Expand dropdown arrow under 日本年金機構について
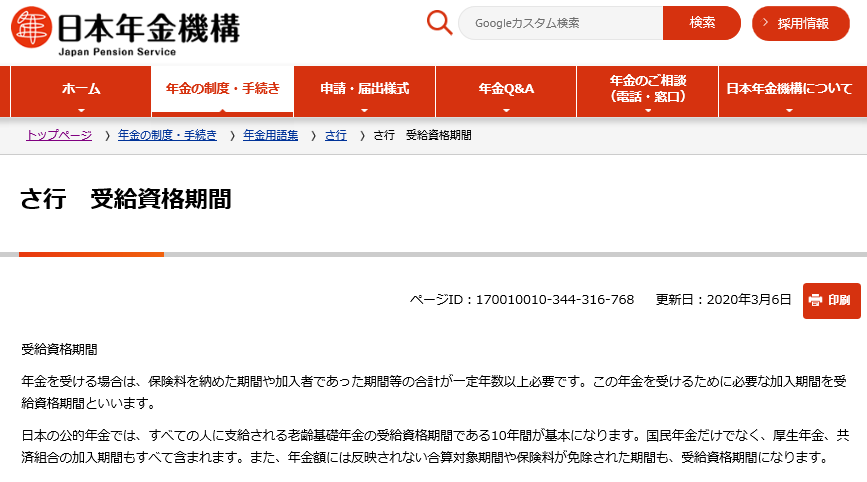The image size is (867, 482). tap(789, 110)
